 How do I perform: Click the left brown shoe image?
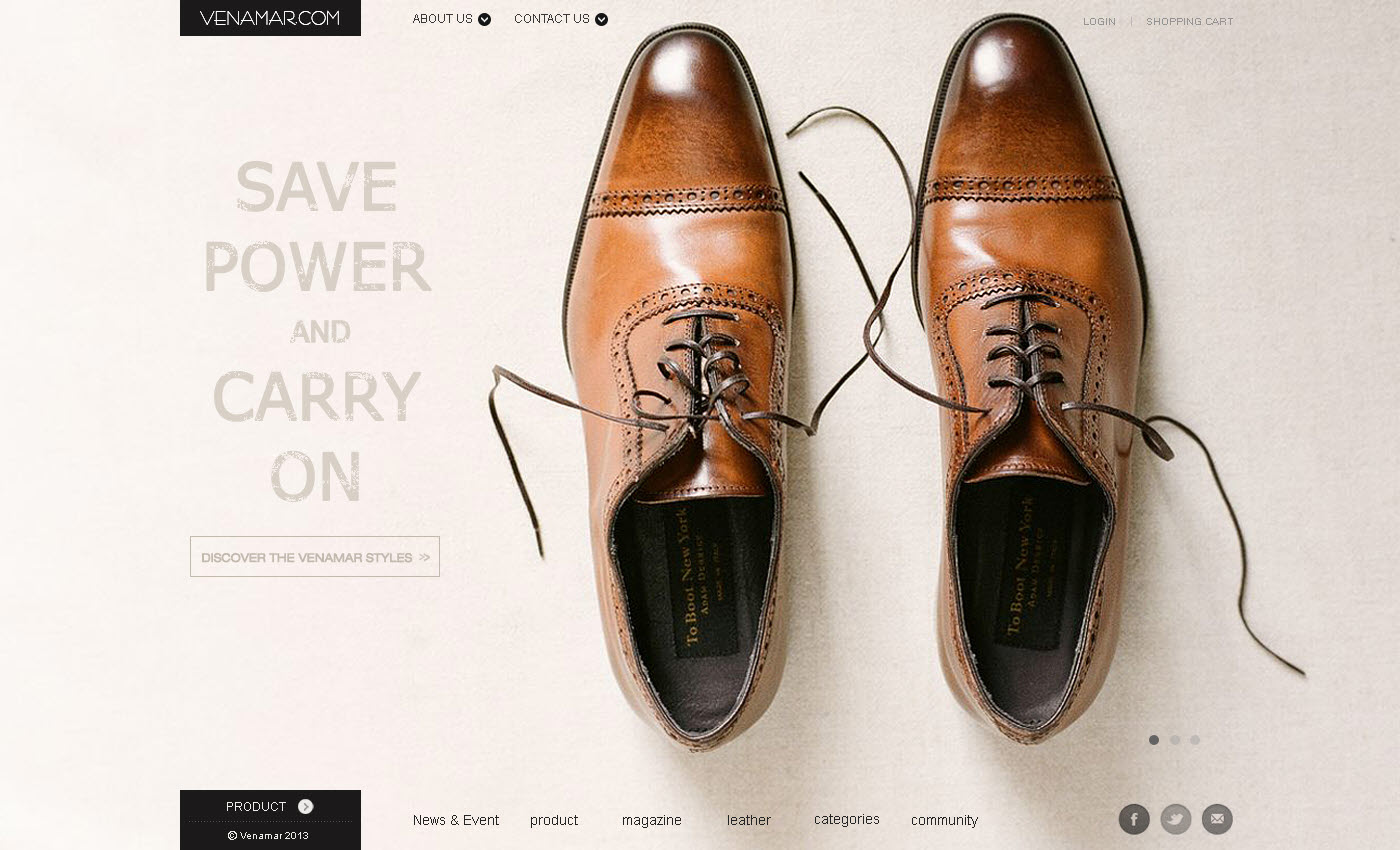tap(680, 400)
